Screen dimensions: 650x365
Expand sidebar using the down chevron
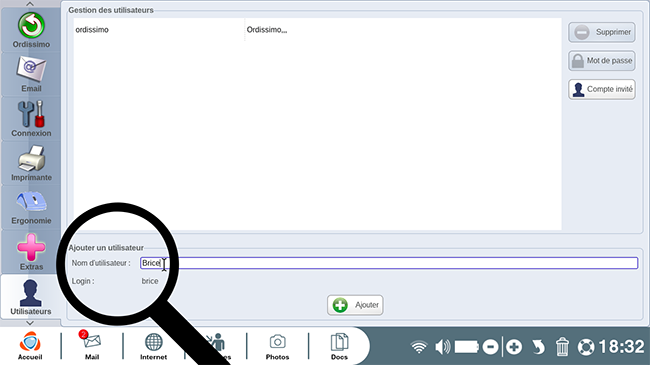30,323
